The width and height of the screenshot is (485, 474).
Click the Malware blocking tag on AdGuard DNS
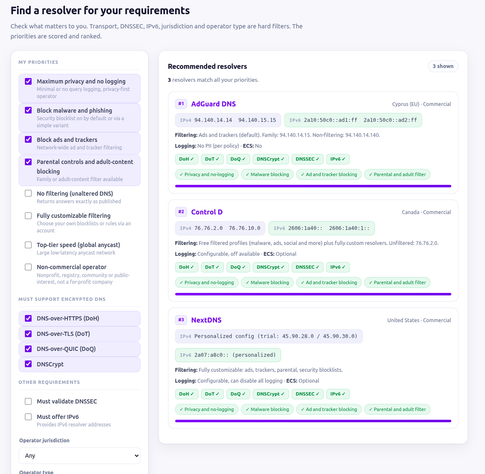coord(267,174)
